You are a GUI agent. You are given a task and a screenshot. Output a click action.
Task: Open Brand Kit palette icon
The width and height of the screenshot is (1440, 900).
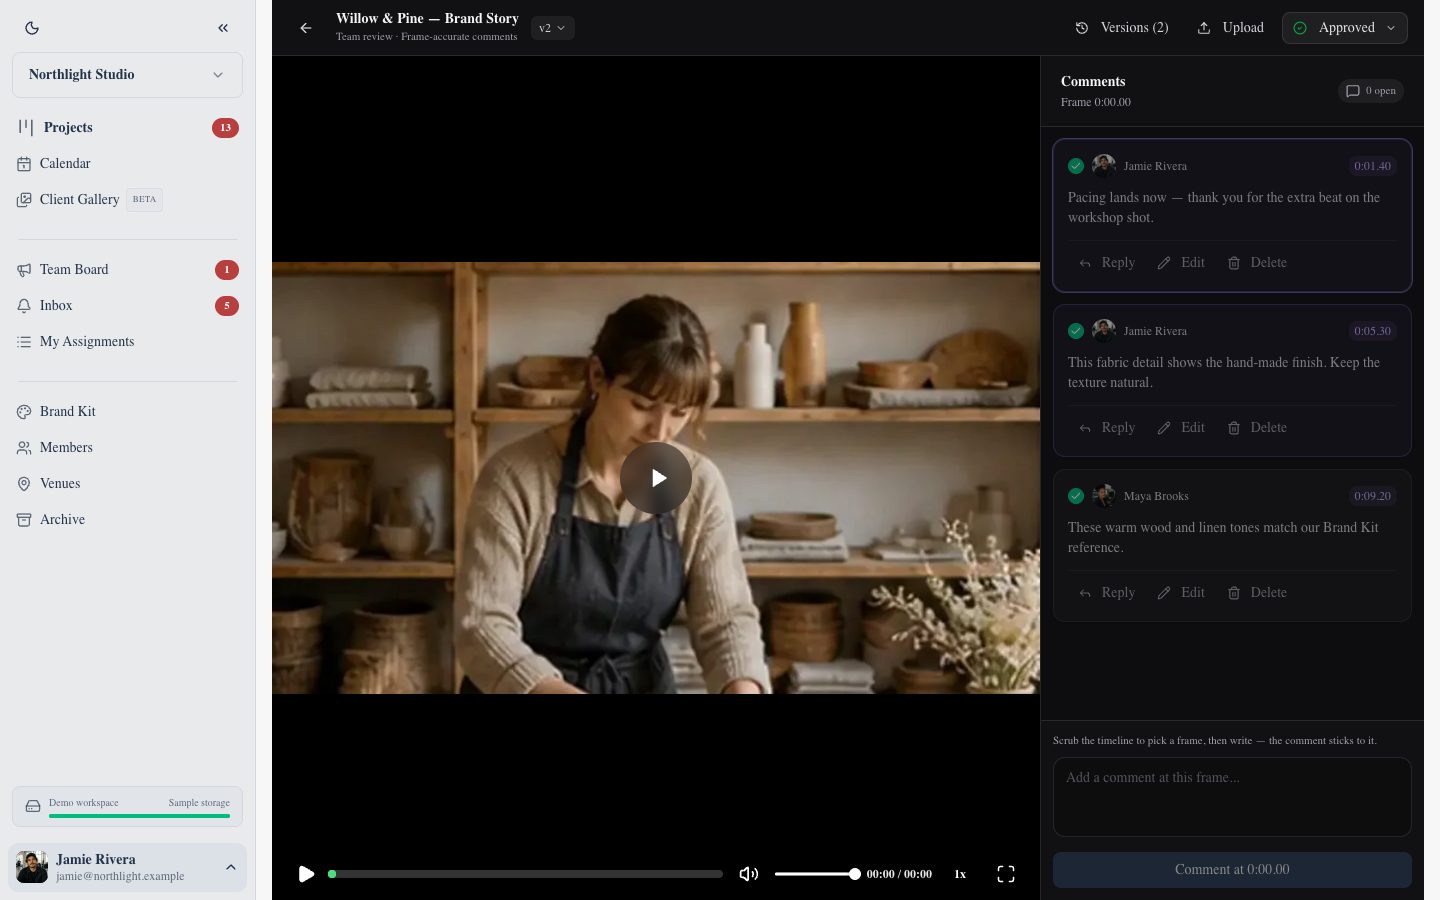[x=24, y=411]
